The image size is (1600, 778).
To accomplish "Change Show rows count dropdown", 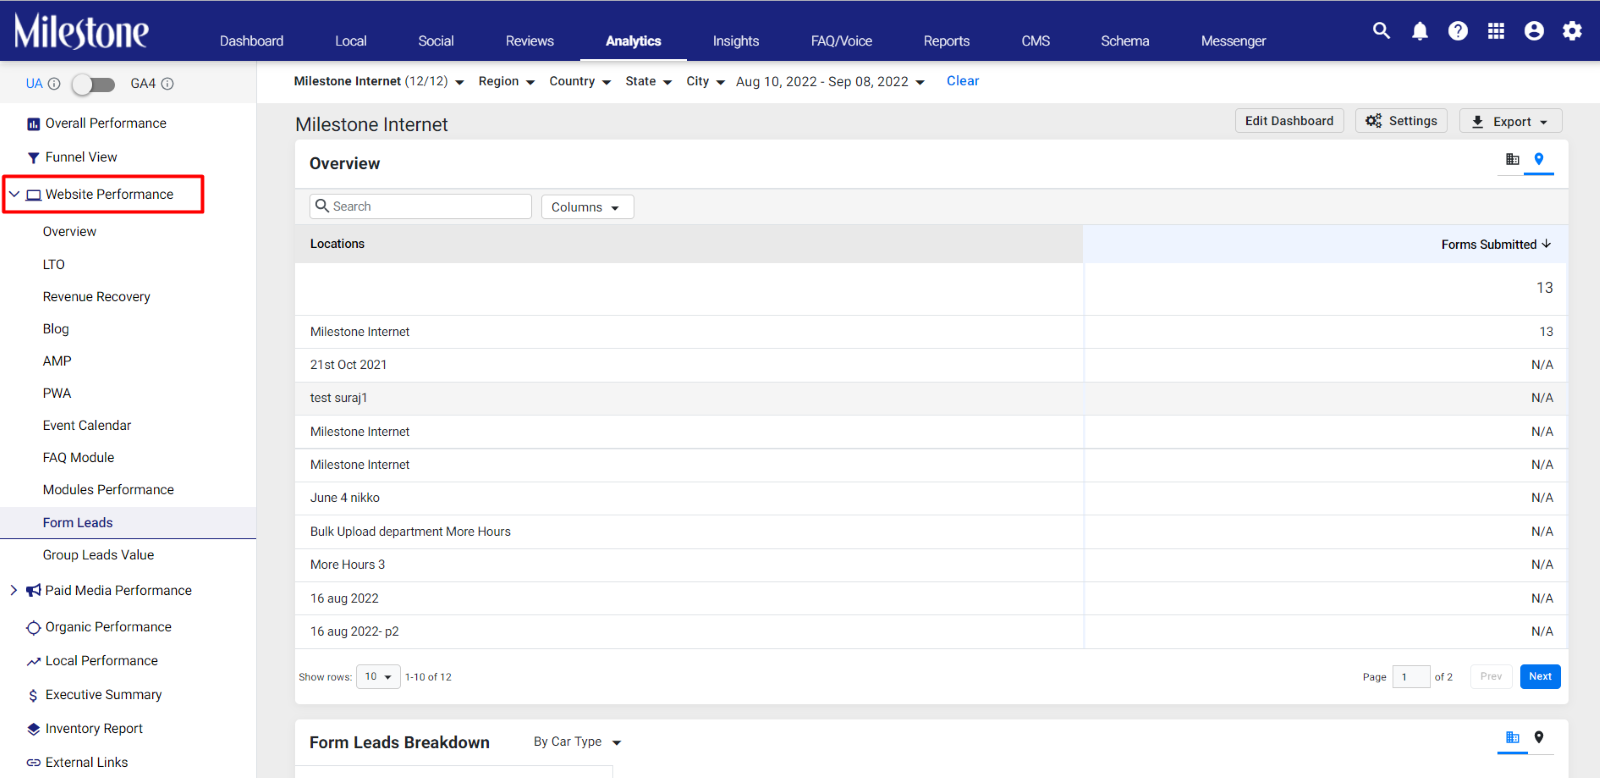I will (x=378, y=677).
